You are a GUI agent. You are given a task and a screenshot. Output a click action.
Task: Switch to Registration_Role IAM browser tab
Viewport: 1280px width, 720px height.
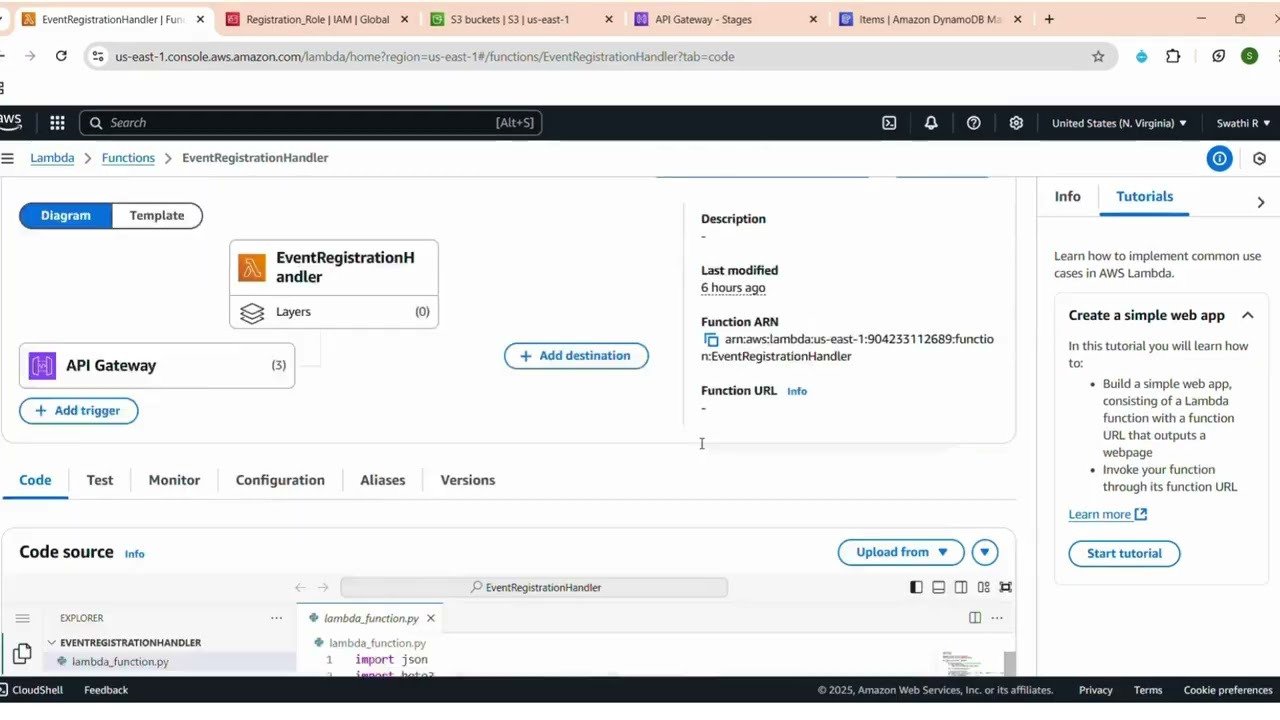(x=317, y=19)
